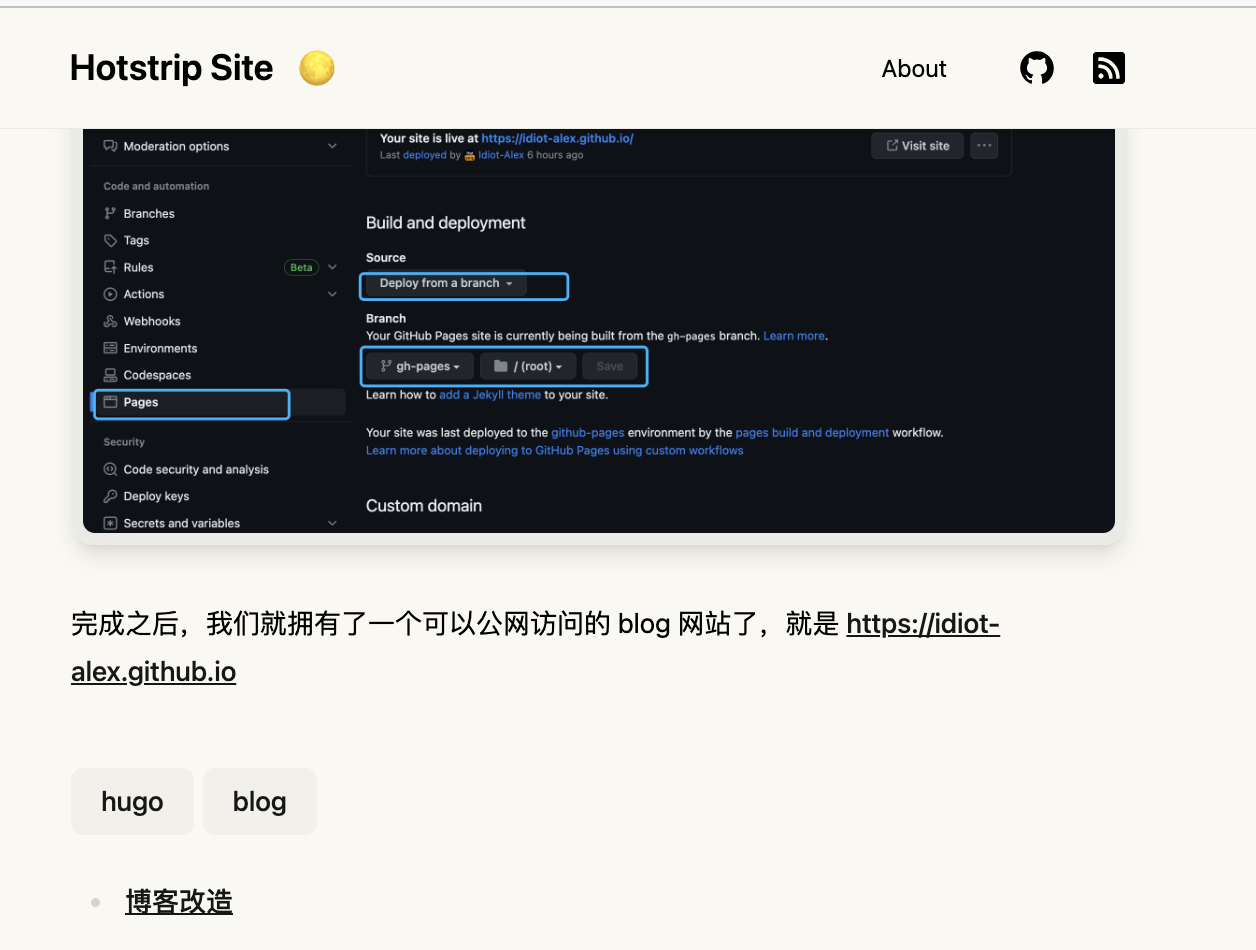Toggle the moon theme switch icon
Screen dimensions: 1256x950
(317, 68)
